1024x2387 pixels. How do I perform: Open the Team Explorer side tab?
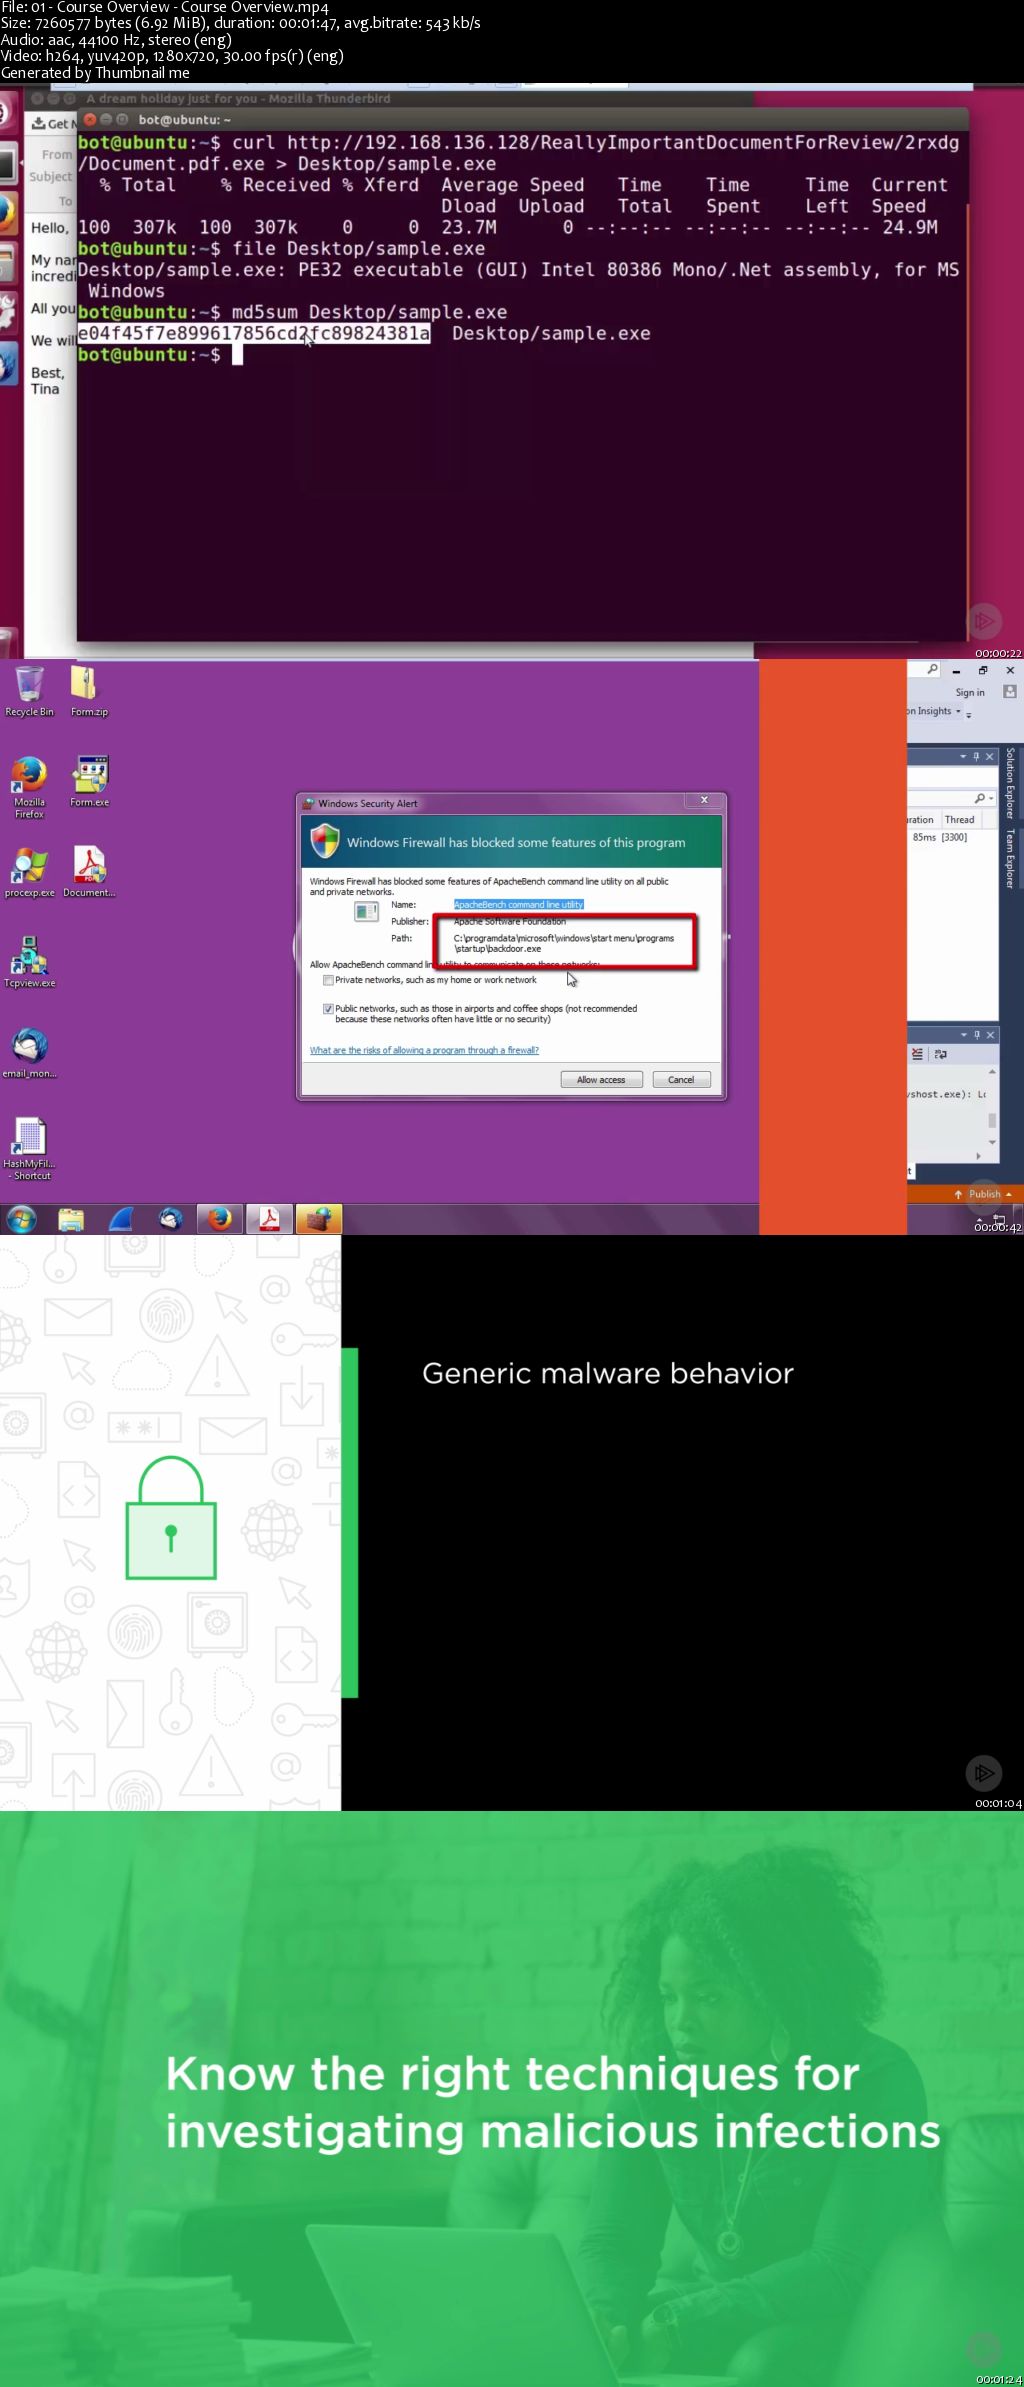pos(1010,859)
